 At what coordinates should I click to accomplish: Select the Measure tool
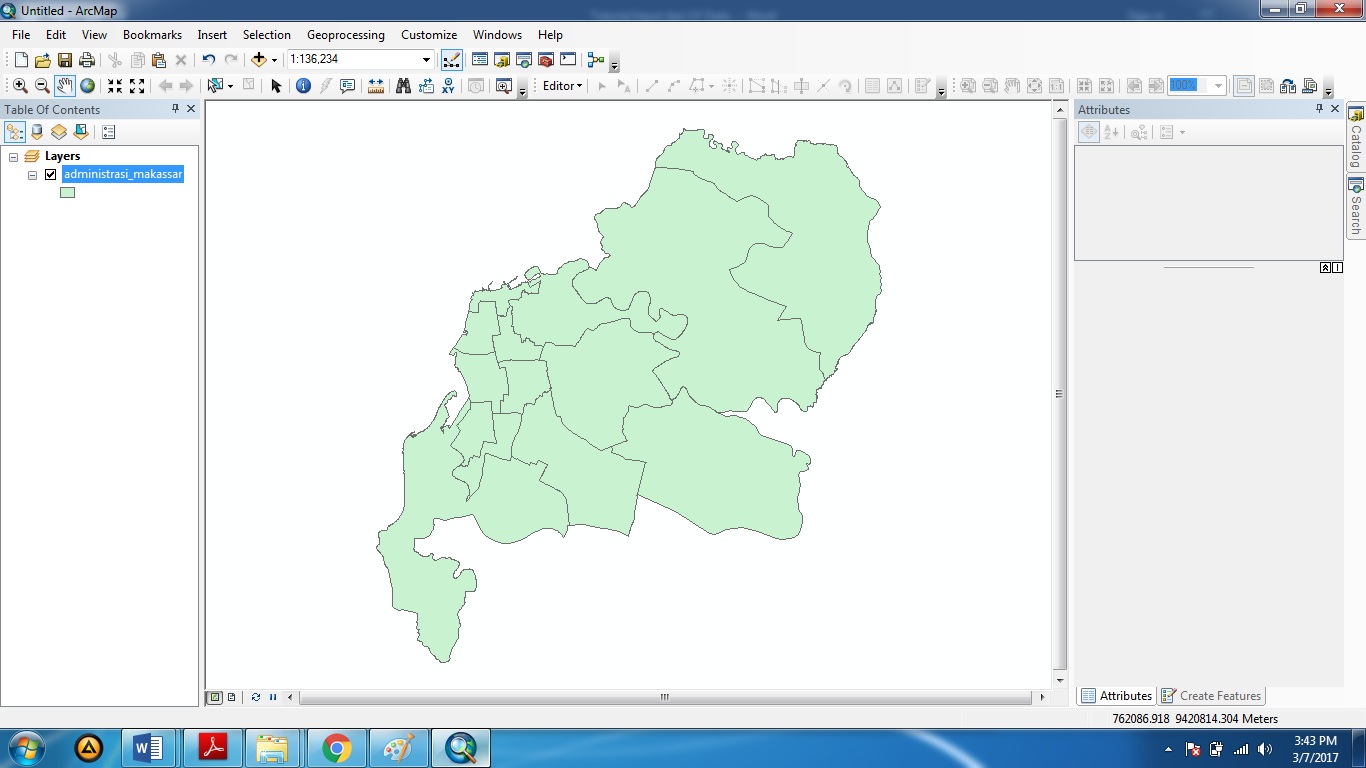(x=374, y=85)
